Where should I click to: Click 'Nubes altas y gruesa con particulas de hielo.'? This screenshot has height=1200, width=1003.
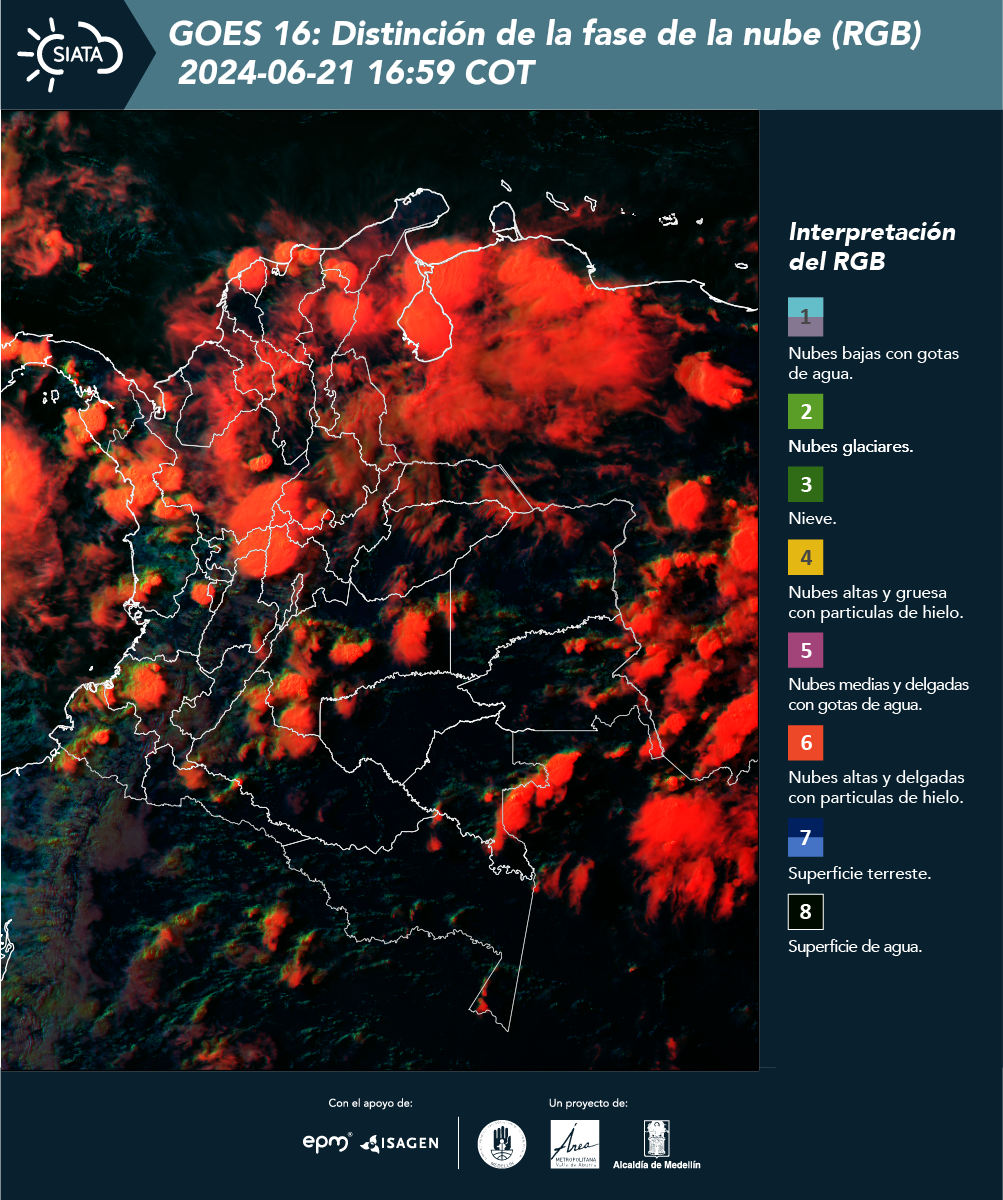pos(875,602)
